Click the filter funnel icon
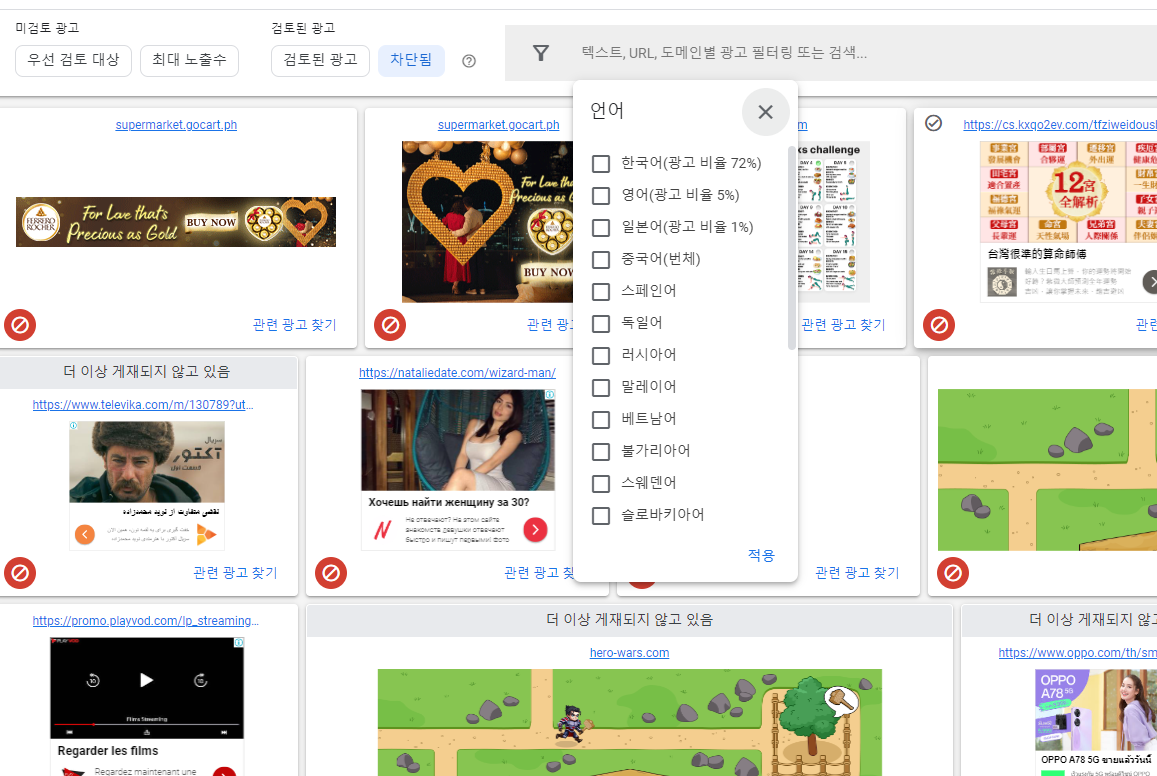This screenshot has width=1157, height=776. coord(541,53)
